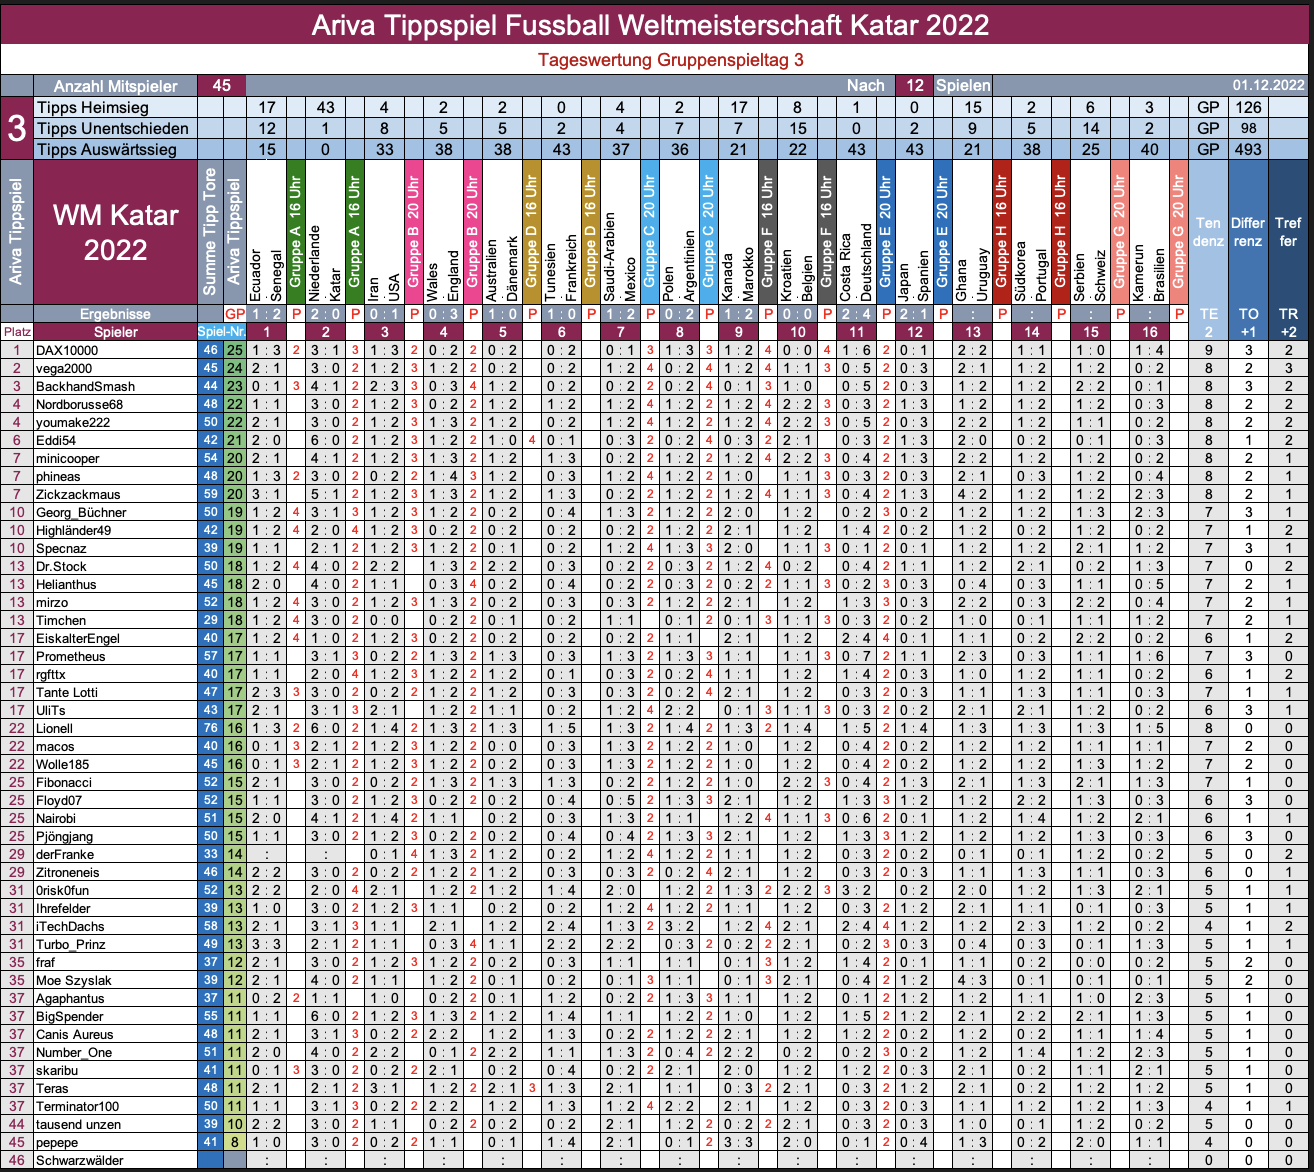This screenshot has height=1172, width=1314.
Task: Select player name 'pepepe'
Action: (57, 1142)
